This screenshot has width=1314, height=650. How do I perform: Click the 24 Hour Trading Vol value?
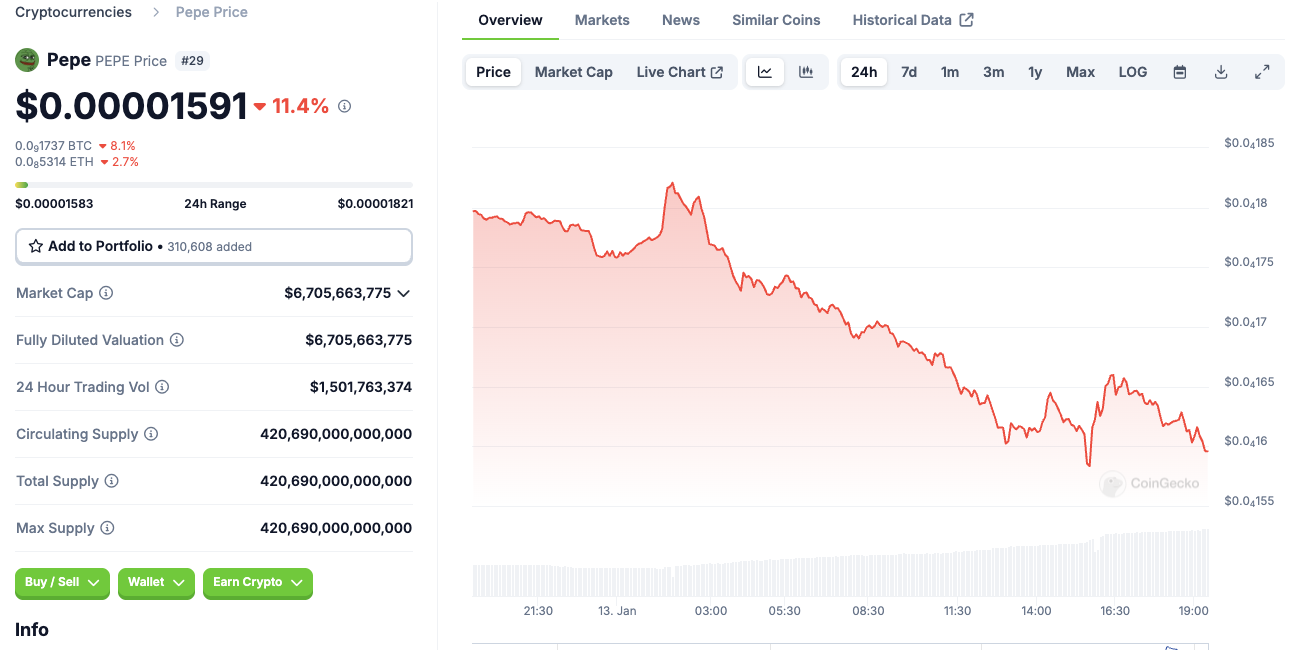361,387
